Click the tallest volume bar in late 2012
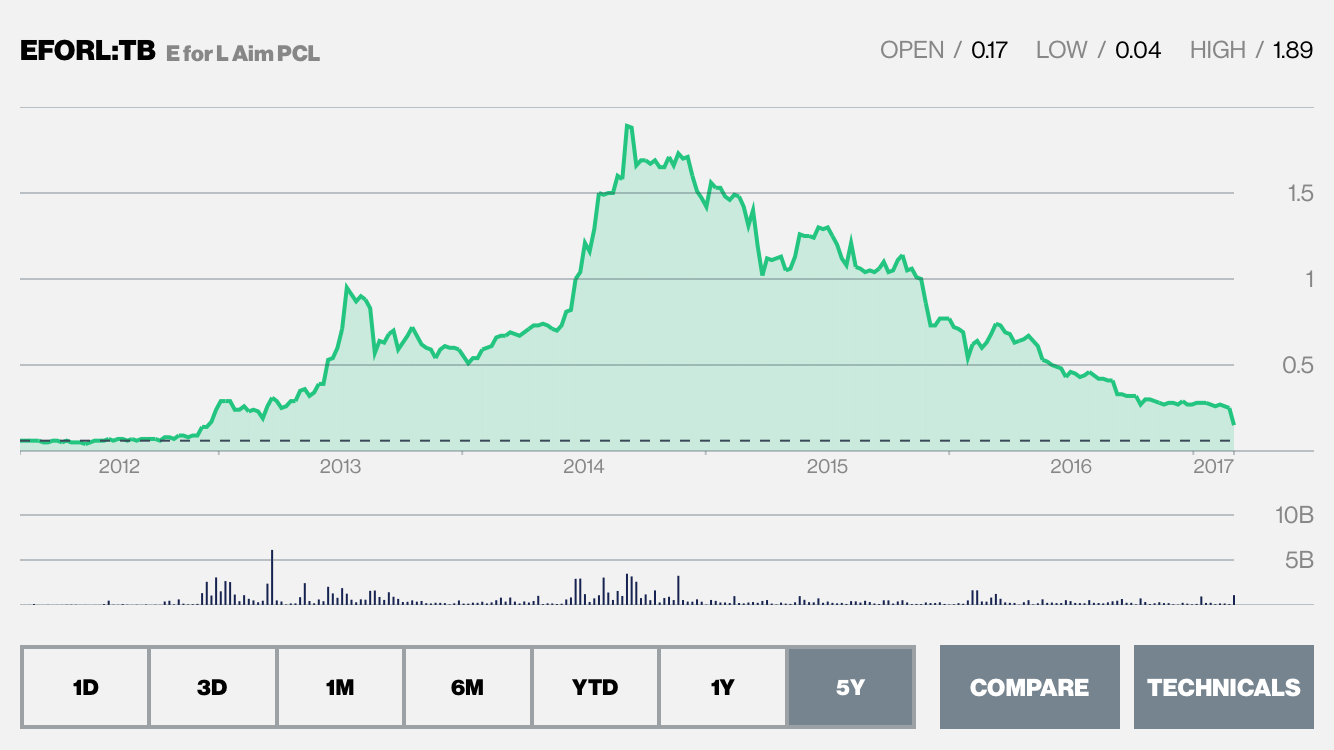The image size is (1334, 750). pyautogui.click(x=272, y=577)
